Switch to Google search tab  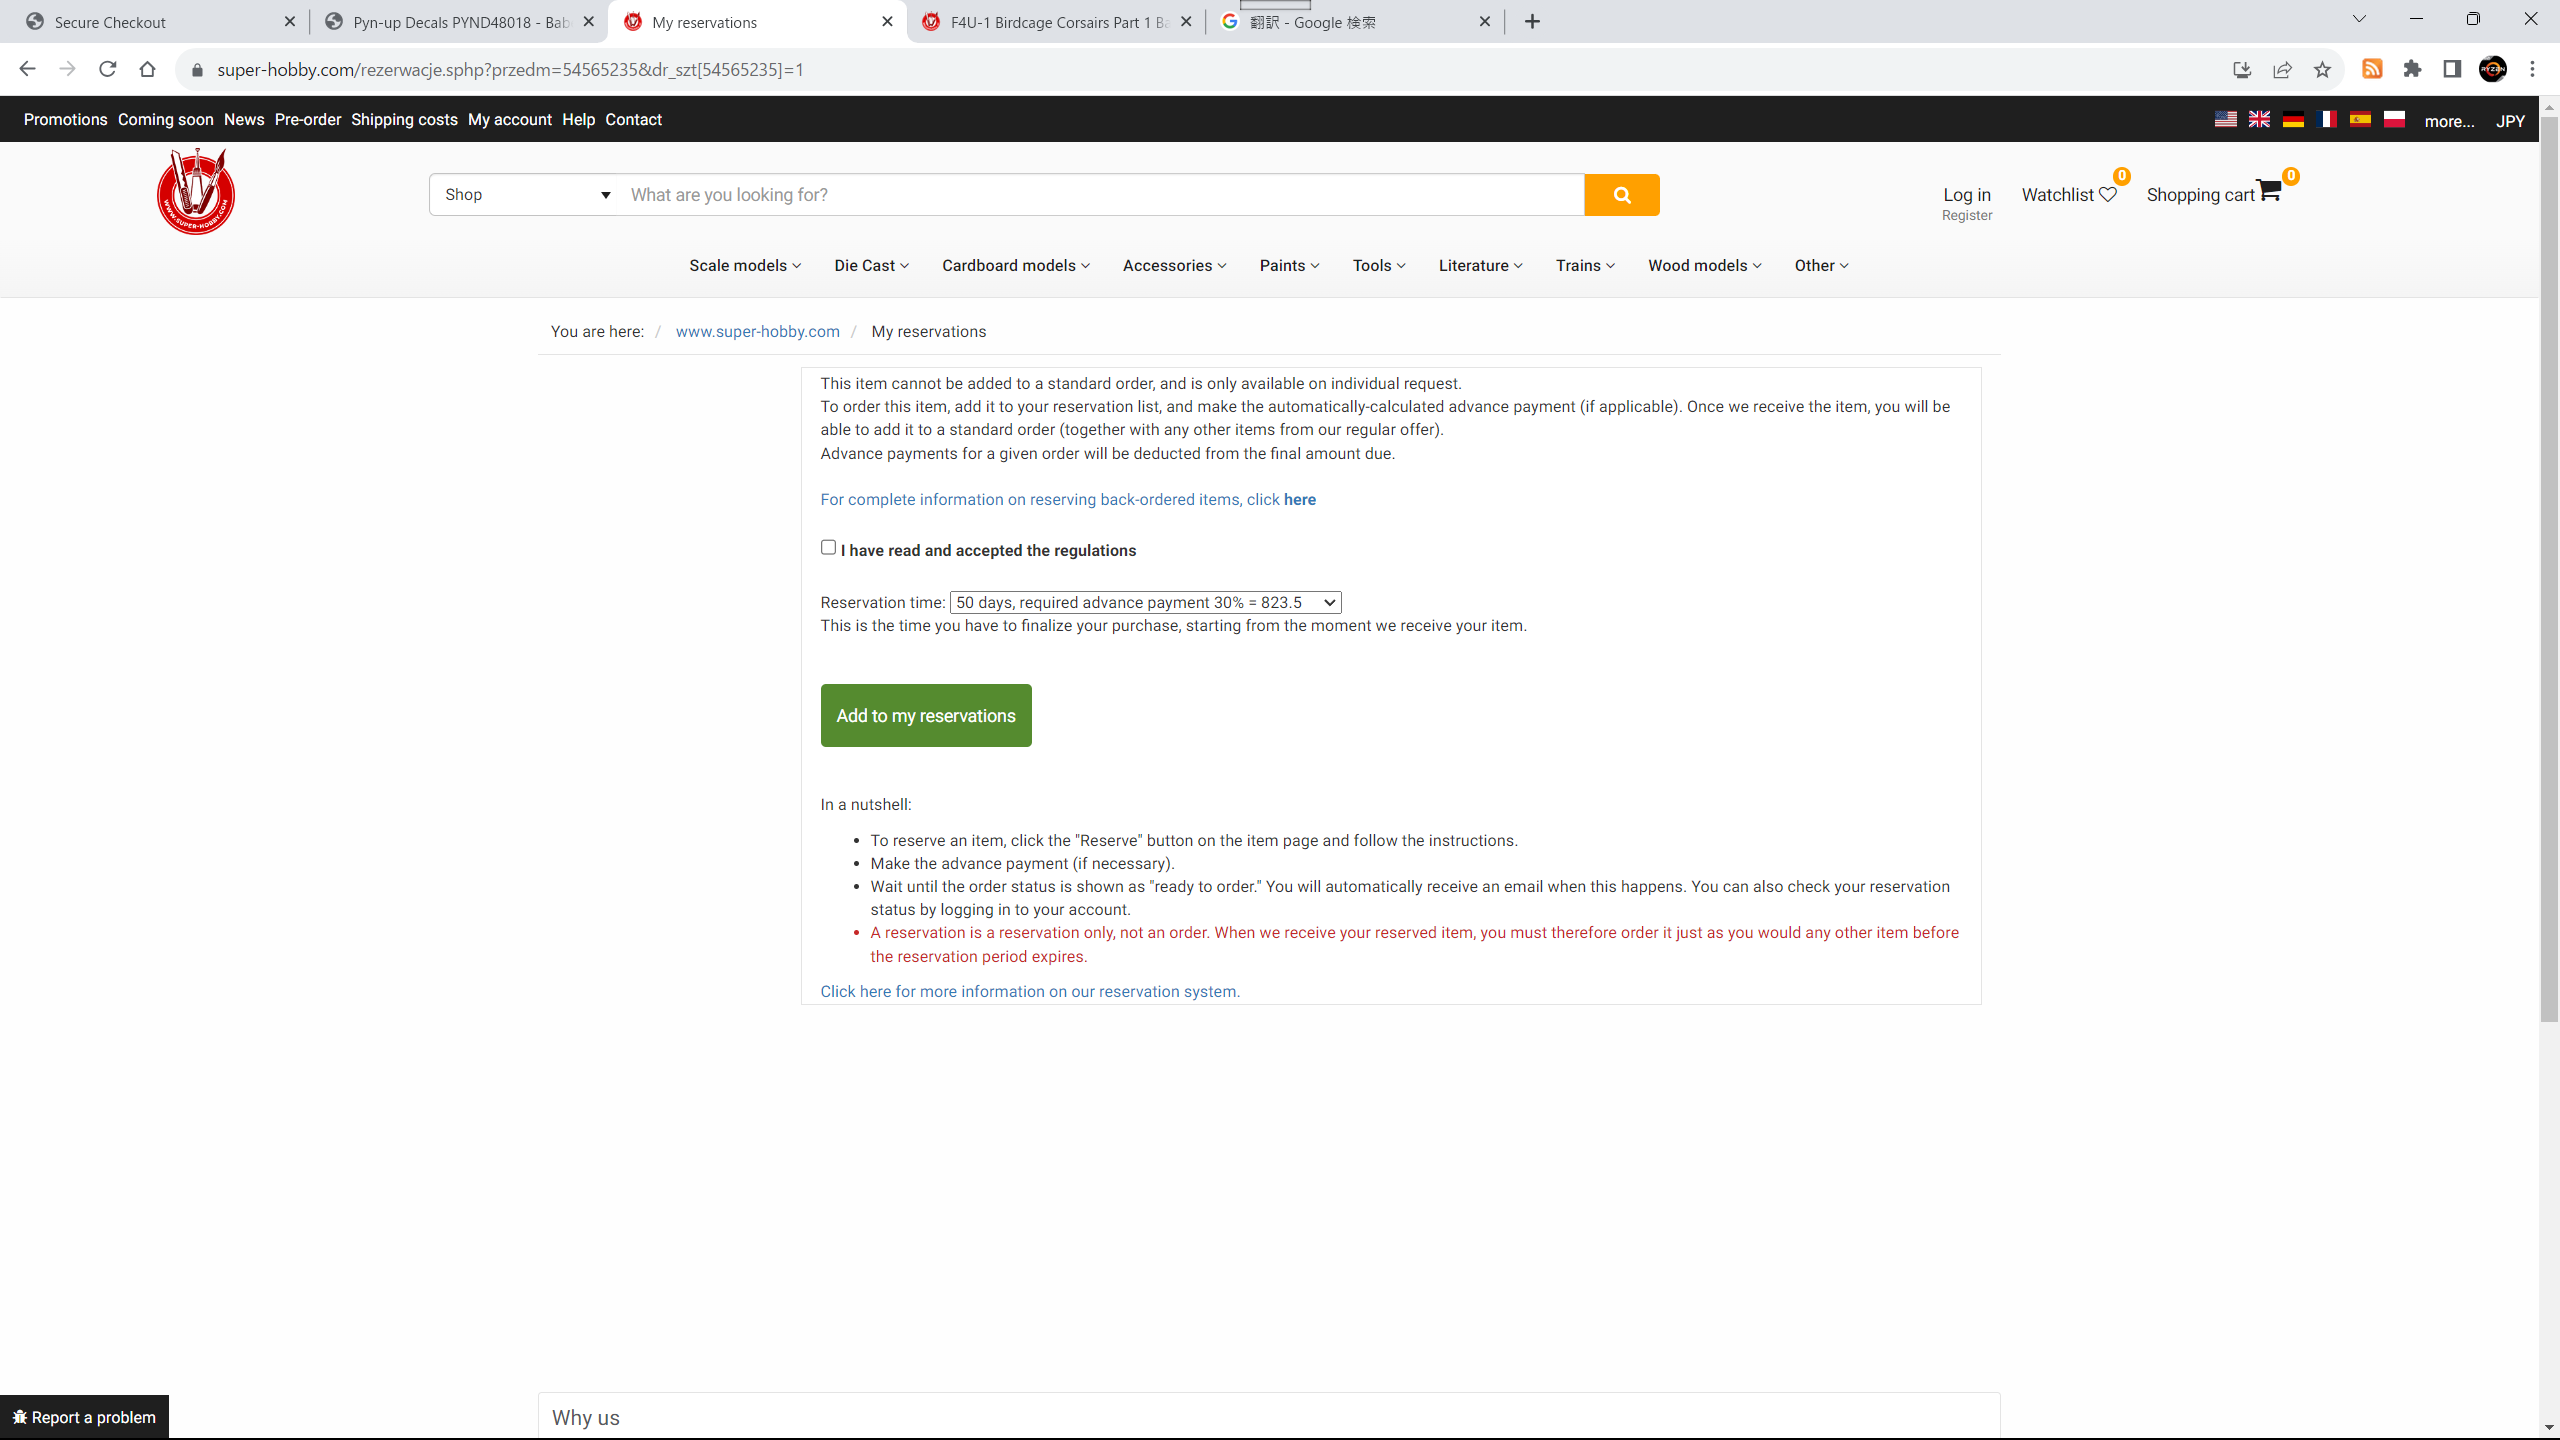coord(1354,21)
